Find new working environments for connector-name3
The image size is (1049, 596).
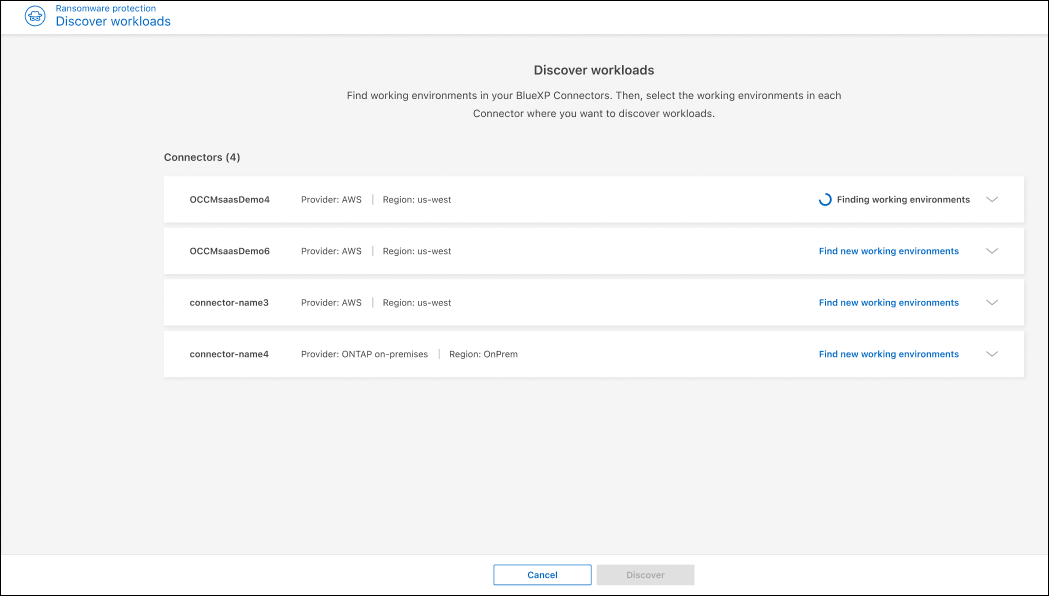888,303
